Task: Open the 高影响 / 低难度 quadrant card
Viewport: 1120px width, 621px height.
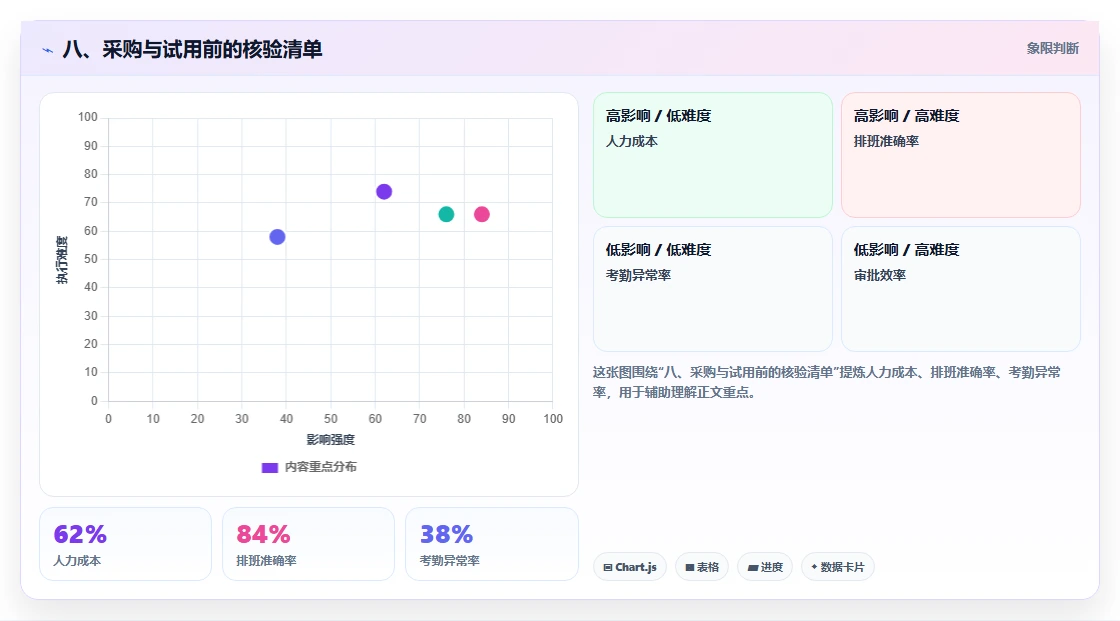Action: 713,155
